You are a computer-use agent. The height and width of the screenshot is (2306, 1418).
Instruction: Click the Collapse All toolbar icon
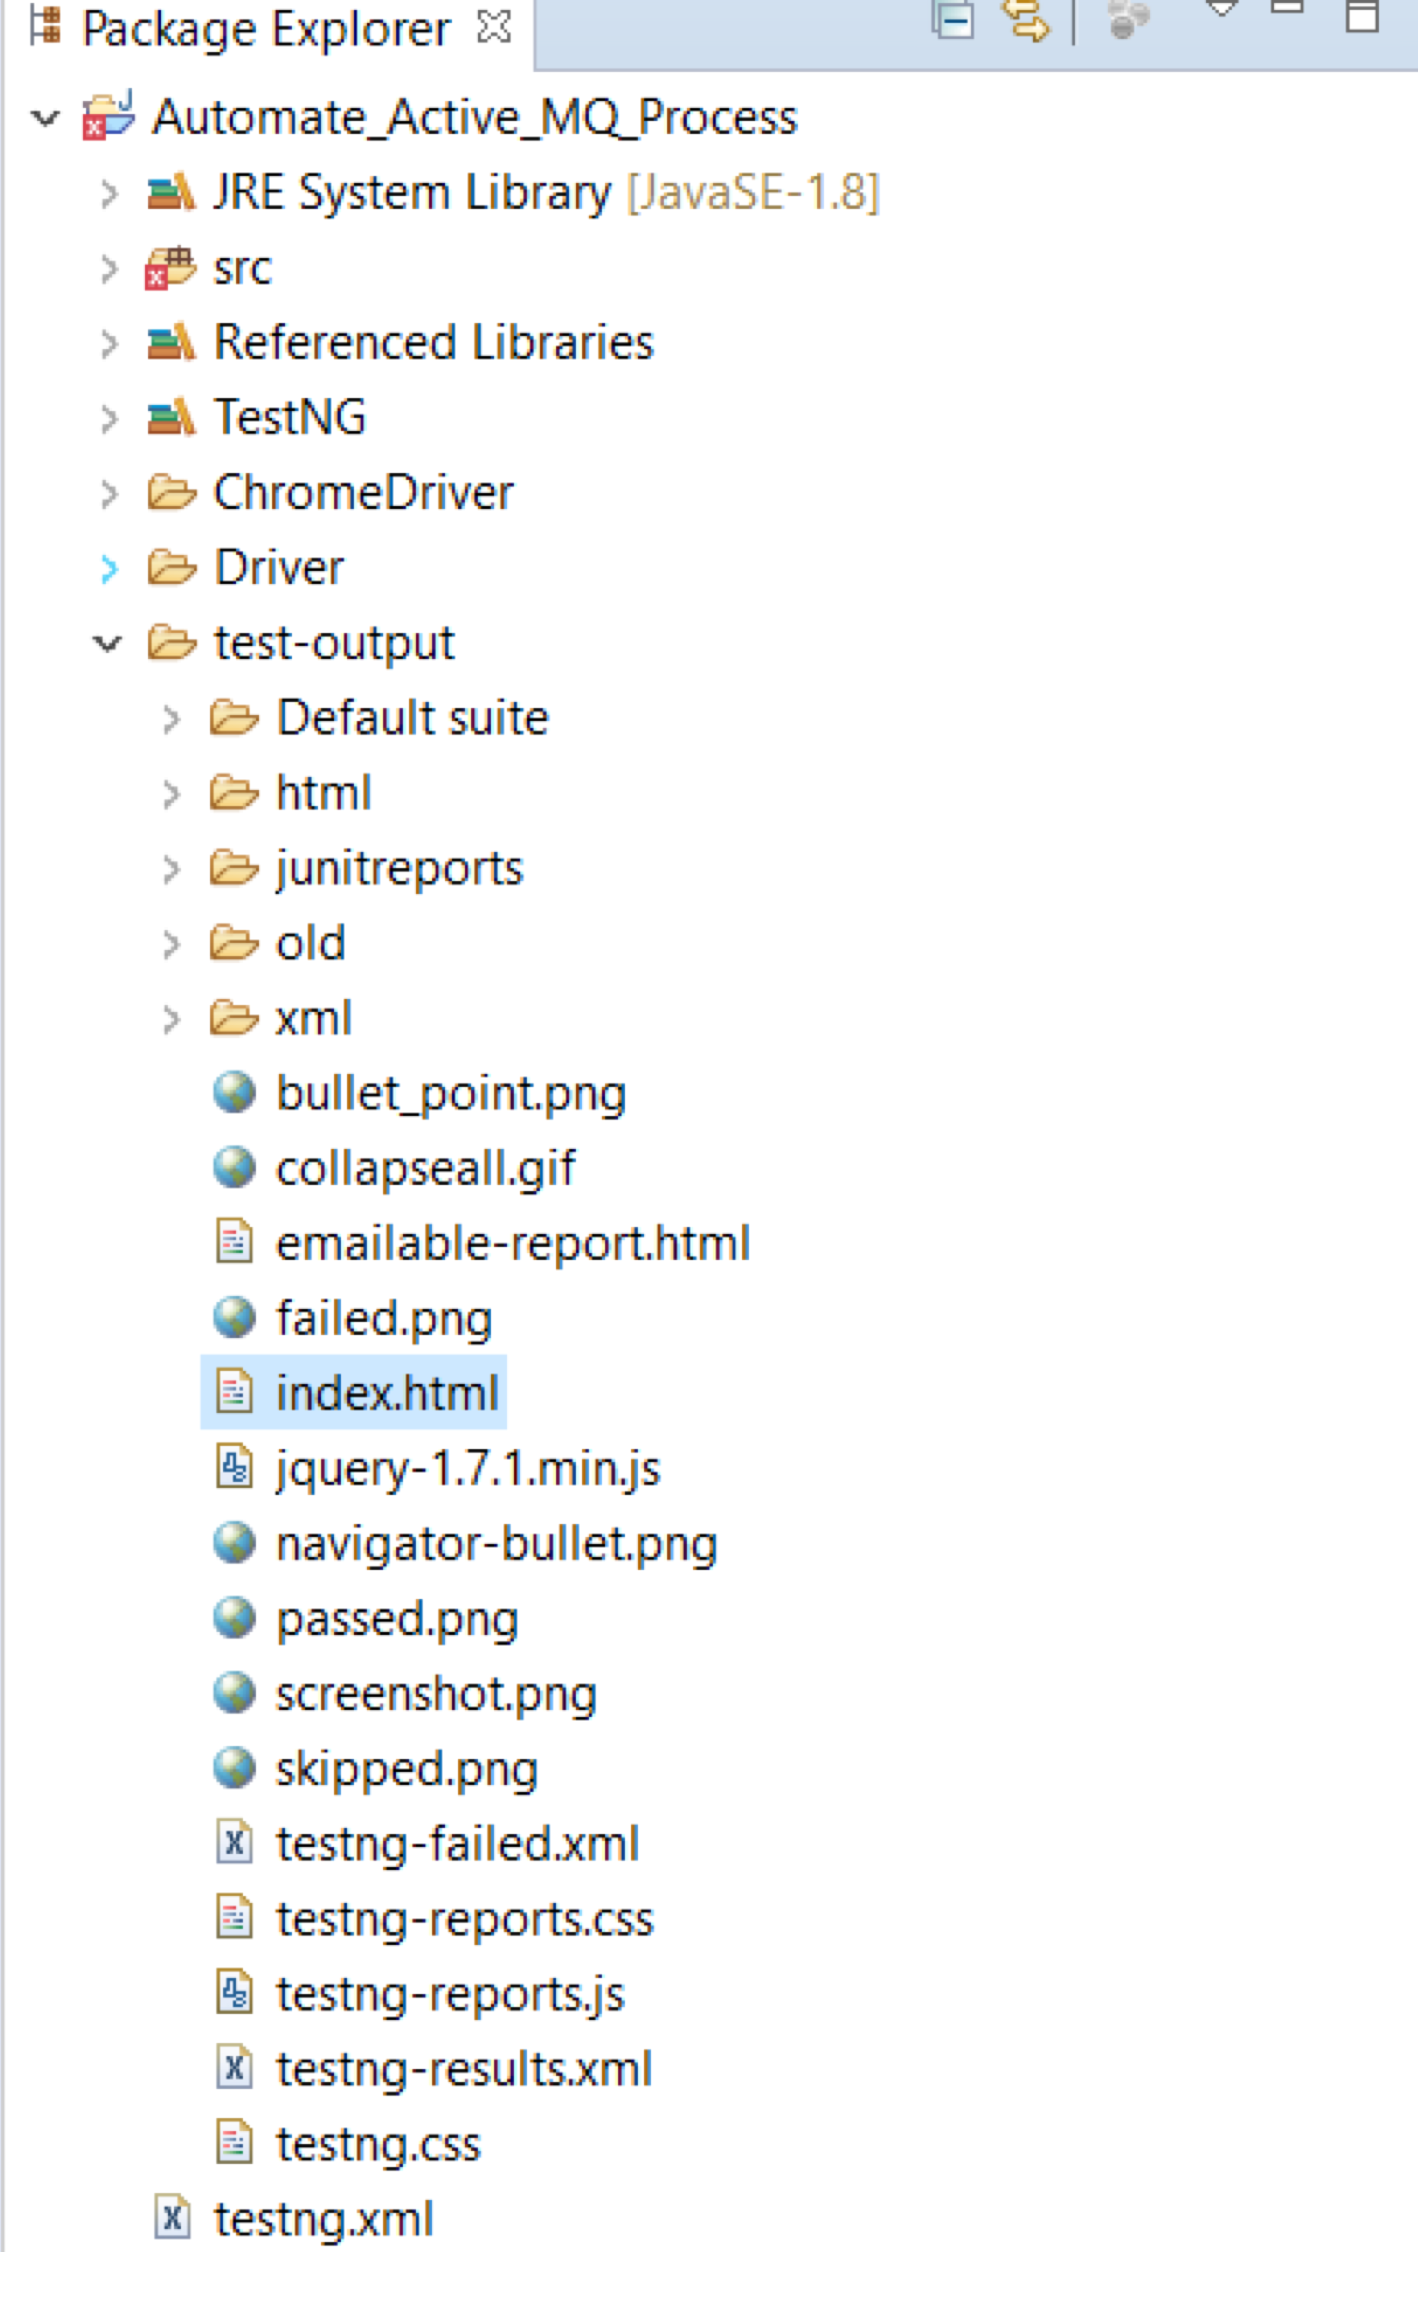pos(953,19)
